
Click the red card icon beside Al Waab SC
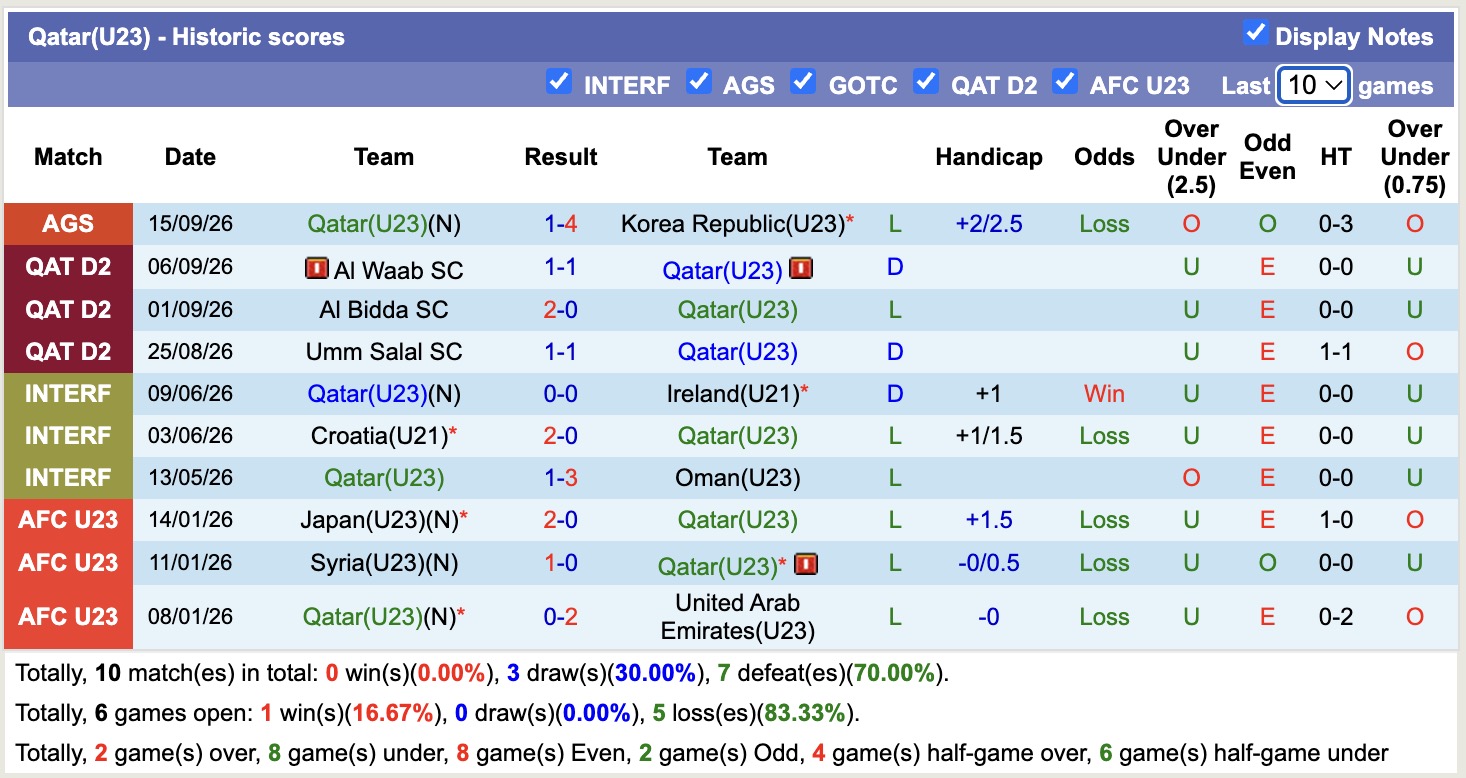coord(316,269)
